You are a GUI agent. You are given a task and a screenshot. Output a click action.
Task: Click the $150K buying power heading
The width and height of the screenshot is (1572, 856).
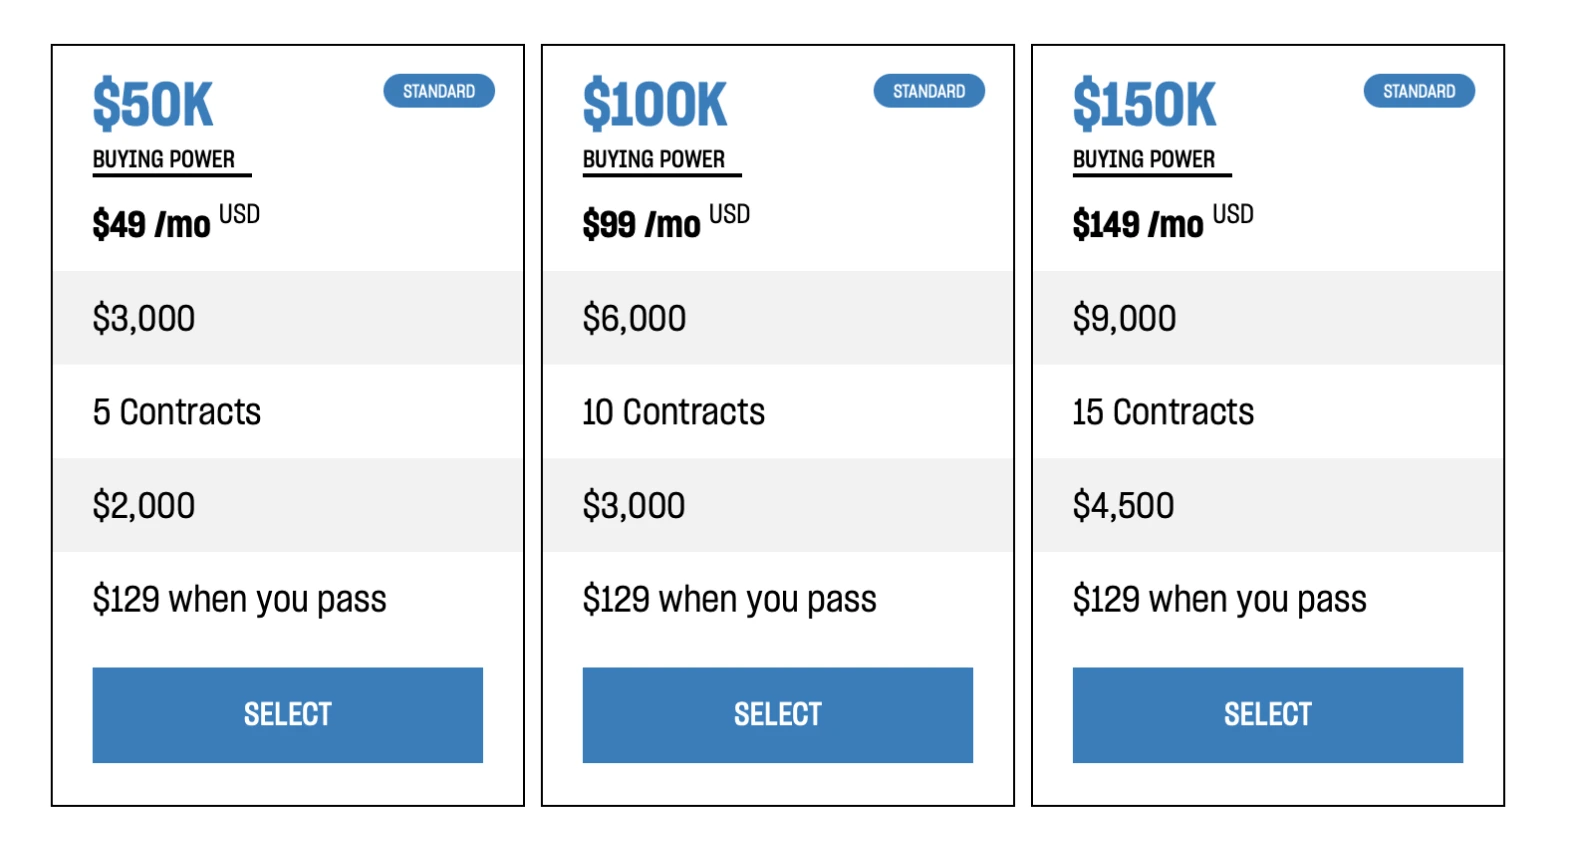point(1144,105)
